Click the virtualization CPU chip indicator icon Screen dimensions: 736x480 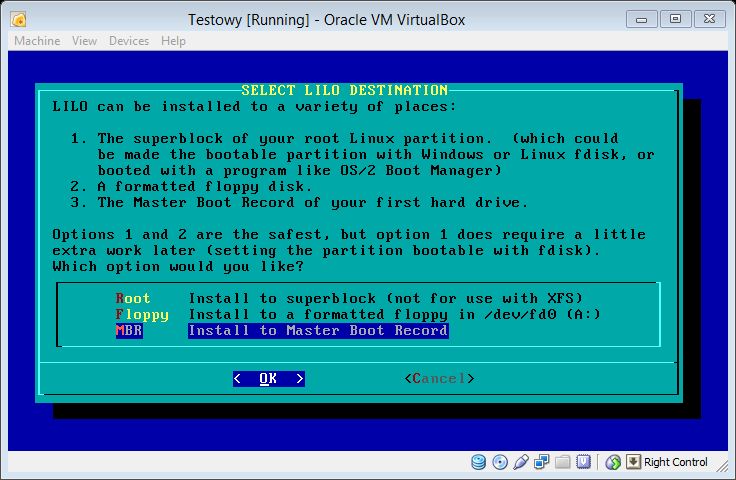click(583, 462)
